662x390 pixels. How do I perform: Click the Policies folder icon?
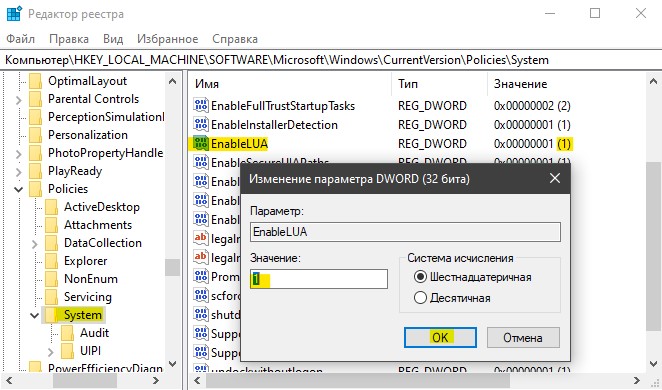tap(35, 189)
